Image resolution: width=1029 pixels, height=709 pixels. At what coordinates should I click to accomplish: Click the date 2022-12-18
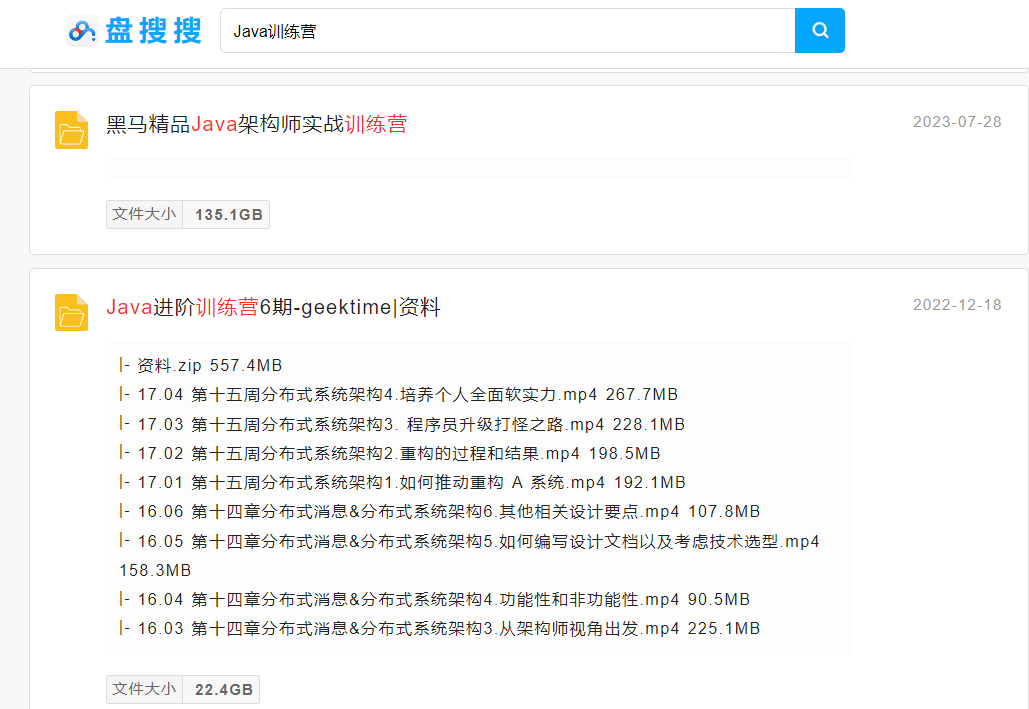click(x=957, y=305)
